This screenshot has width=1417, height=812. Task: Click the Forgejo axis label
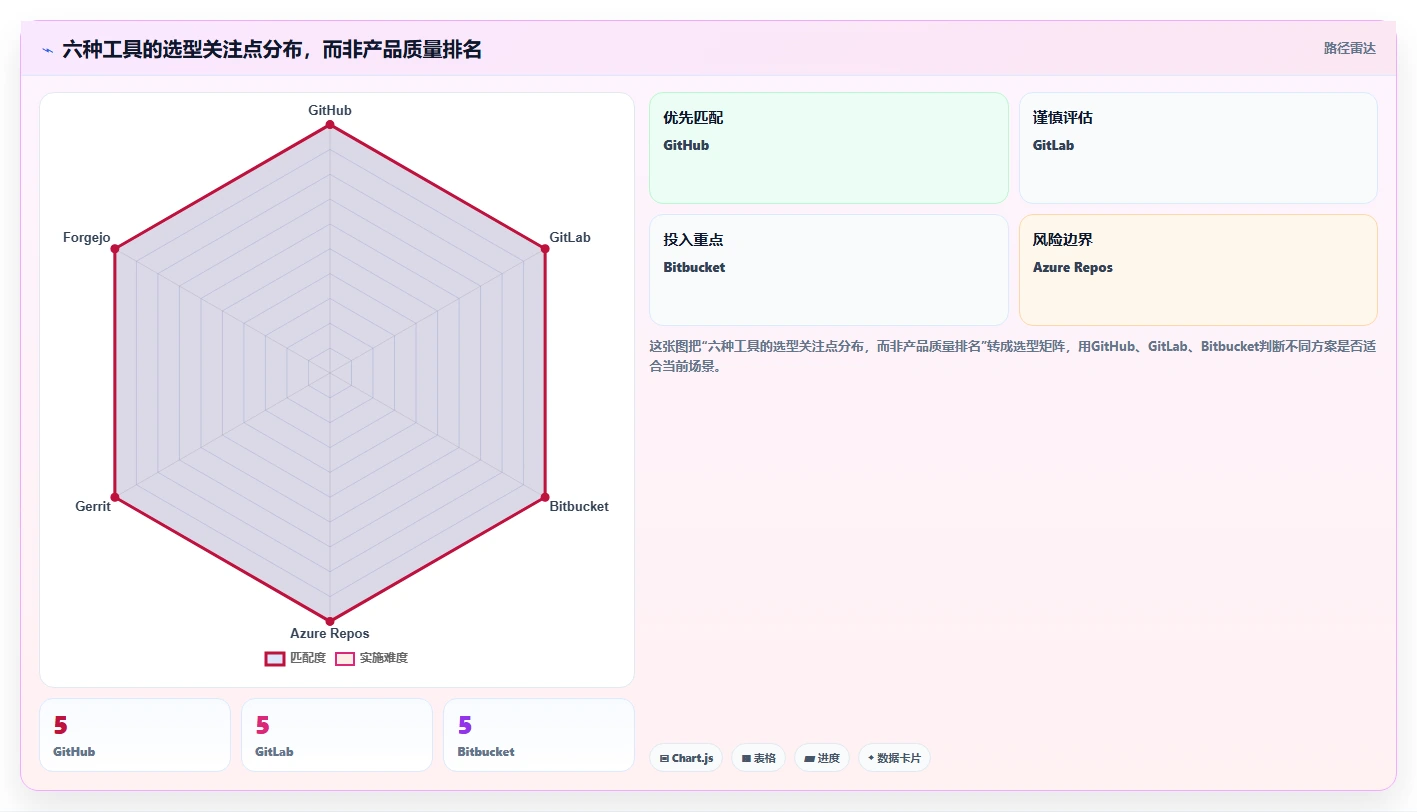click(86, 238)
